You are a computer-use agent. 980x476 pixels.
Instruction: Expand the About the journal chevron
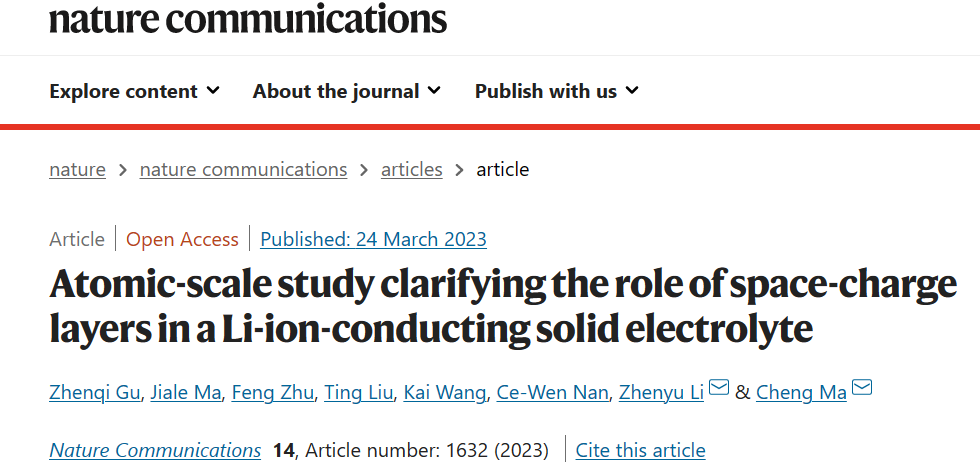pos(434,91)
